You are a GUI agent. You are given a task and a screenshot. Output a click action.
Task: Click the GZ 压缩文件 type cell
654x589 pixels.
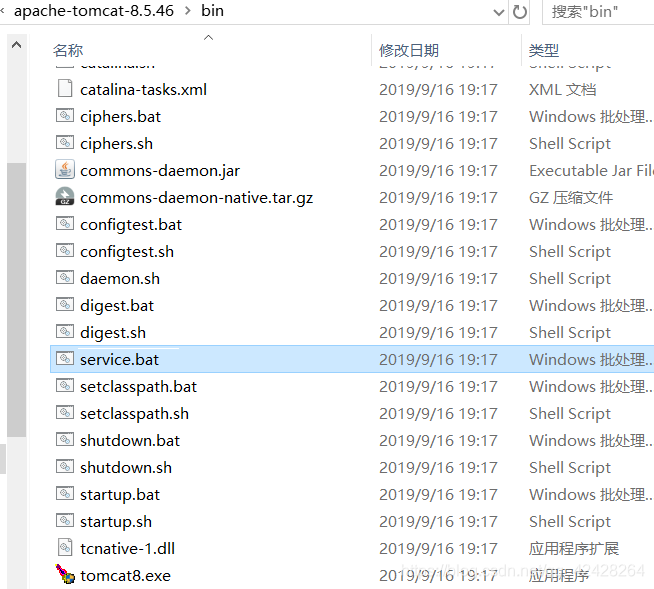coord(571,198)
